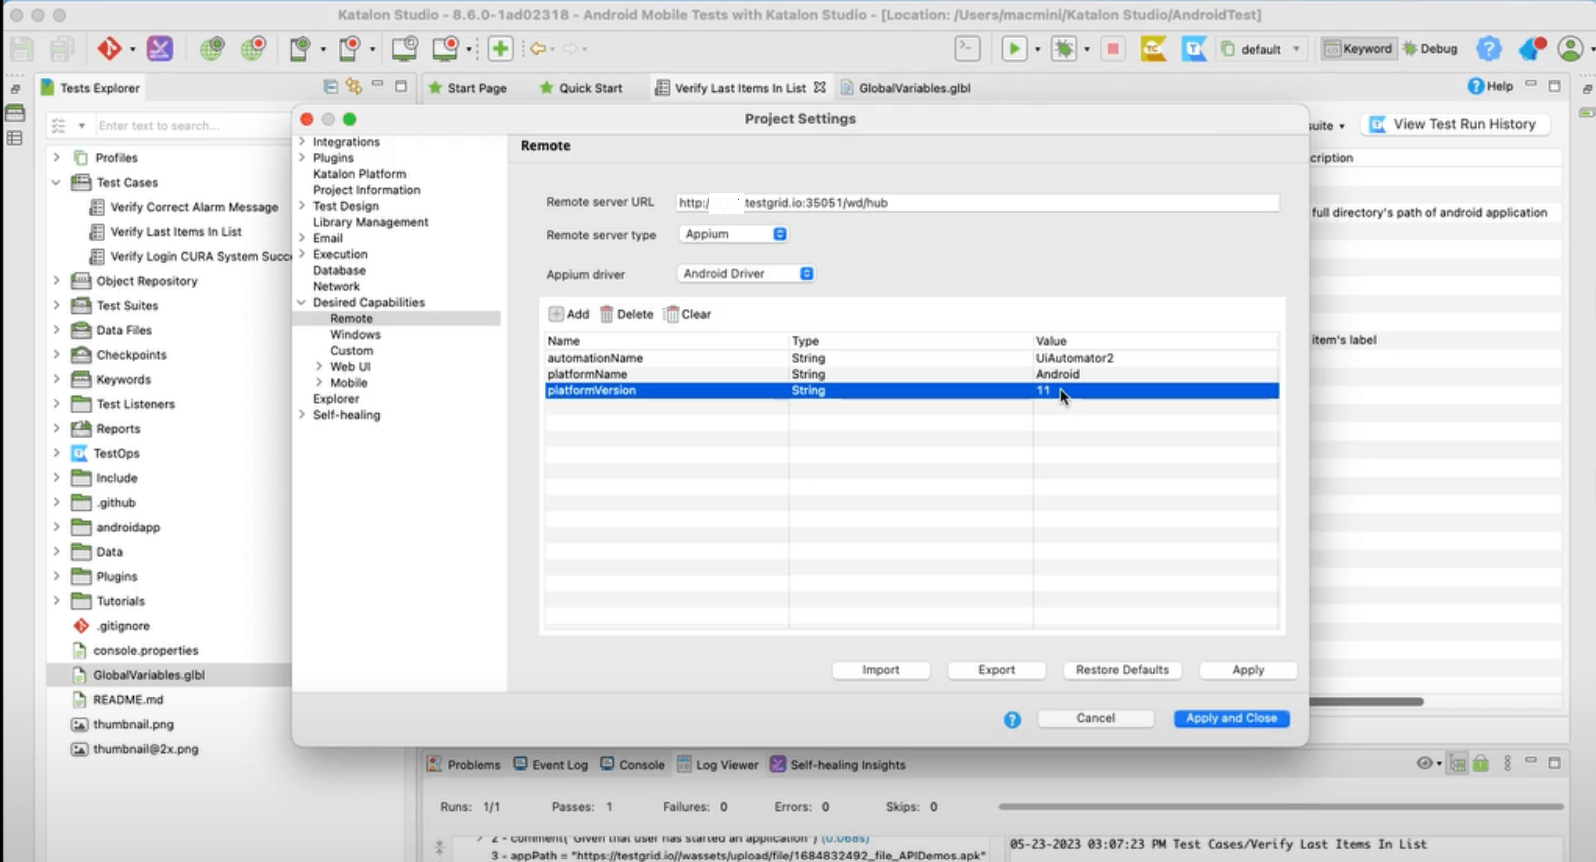Switch to Debug perspective
1596x862 pixels.
pyautogui.click(x=1430, y=48)
